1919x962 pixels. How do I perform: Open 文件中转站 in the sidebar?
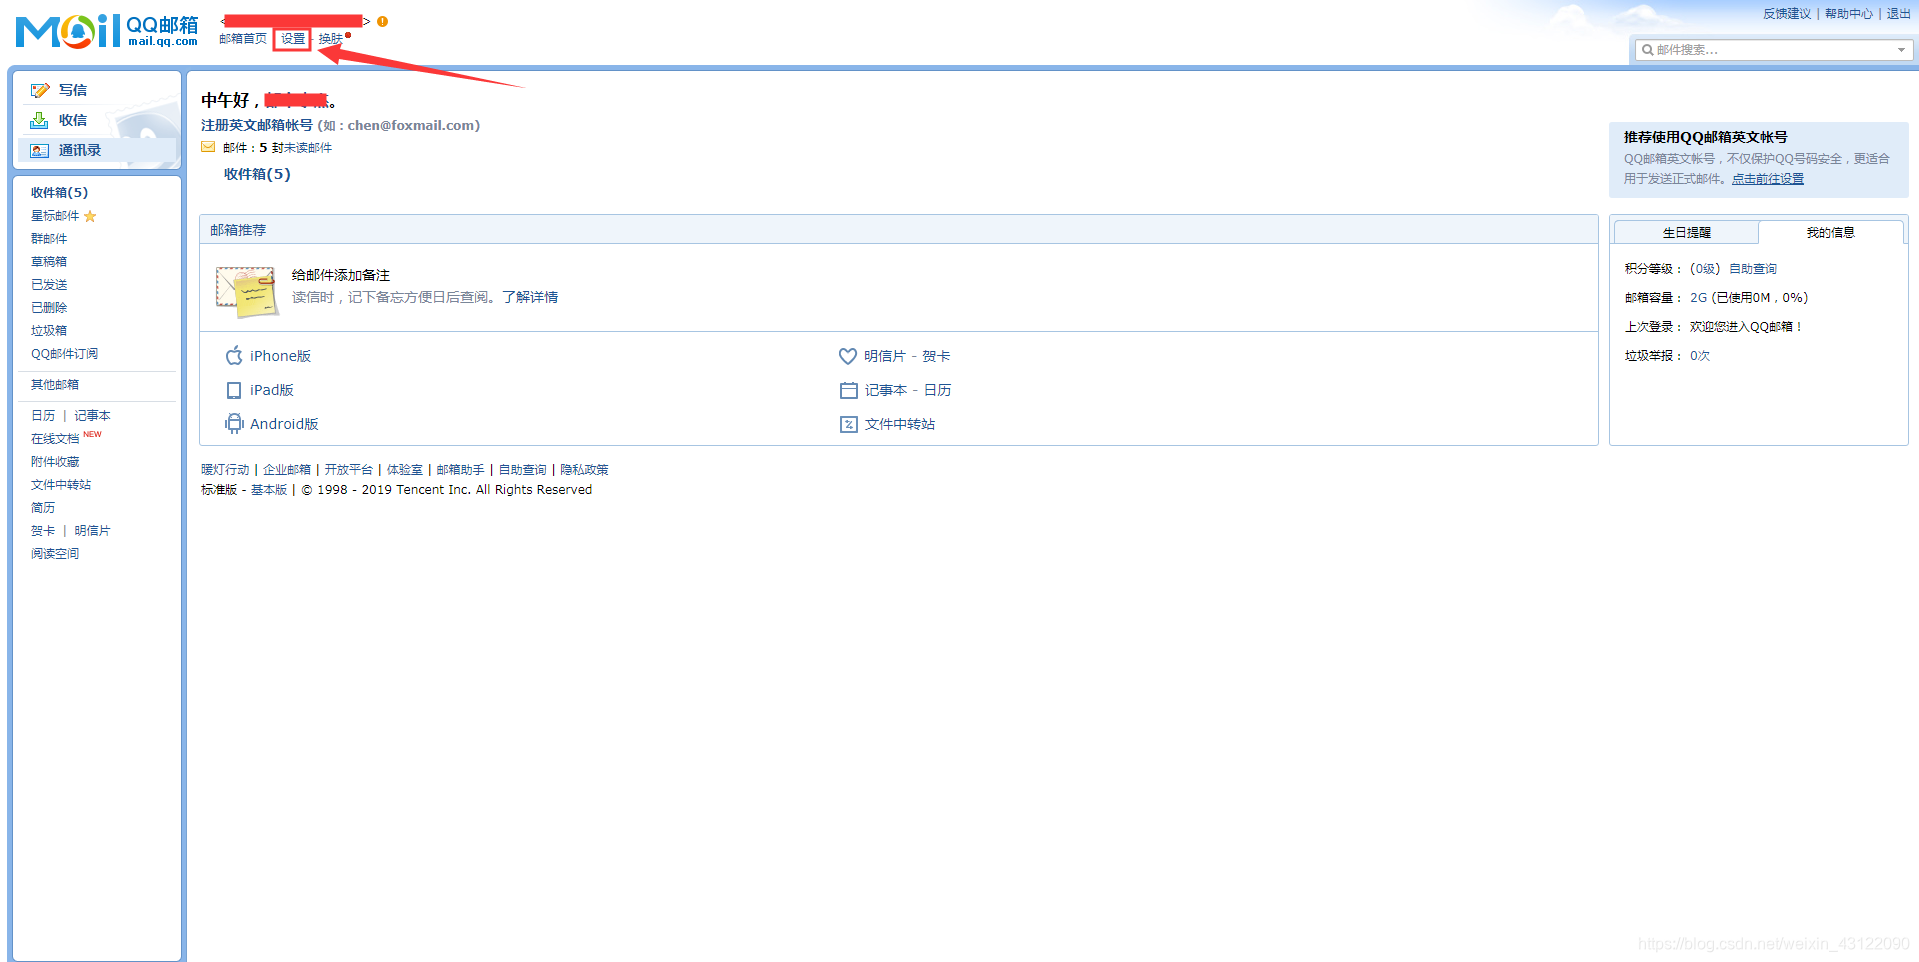(61, 485)
